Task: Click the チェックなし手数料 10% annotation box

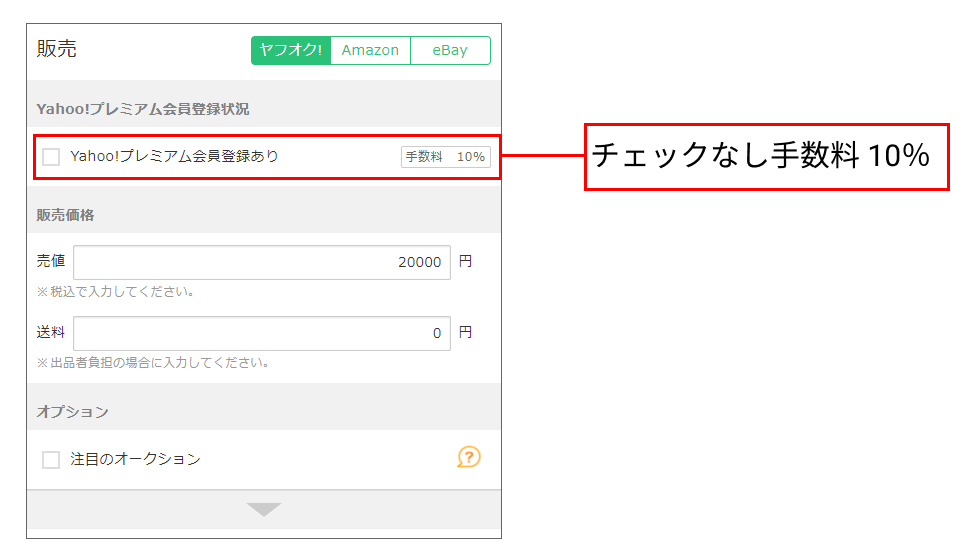Action: coord(766,157)
